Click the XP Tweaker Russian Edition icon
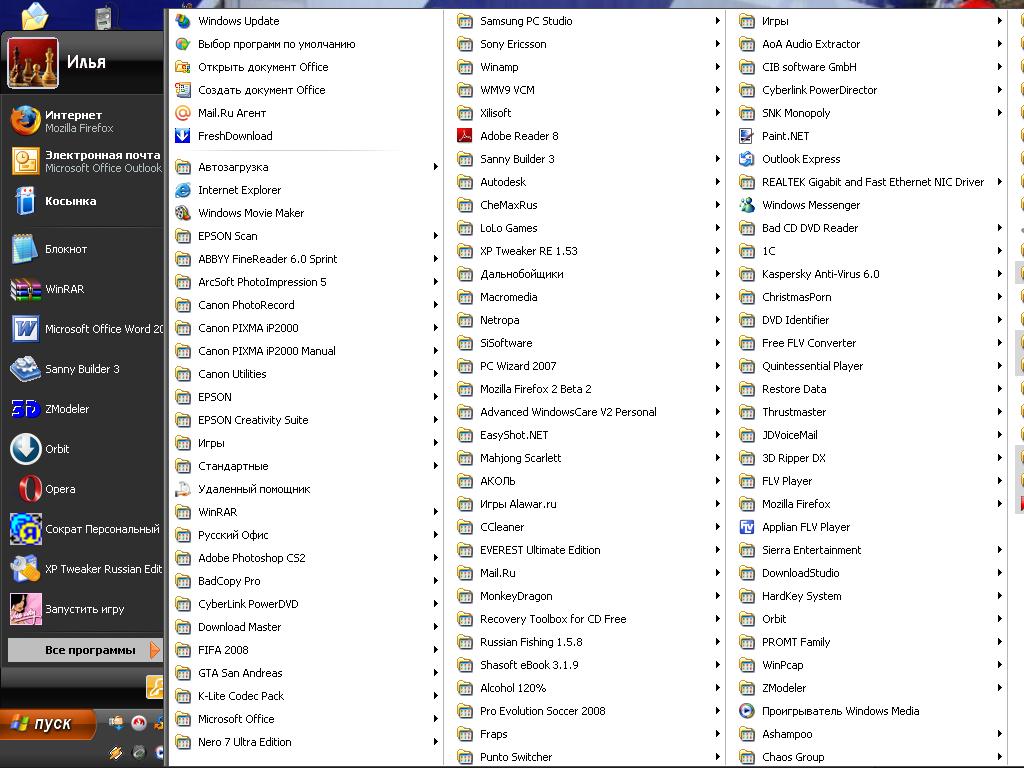This screenshot has height=768, width=1024. coord(25,569)
